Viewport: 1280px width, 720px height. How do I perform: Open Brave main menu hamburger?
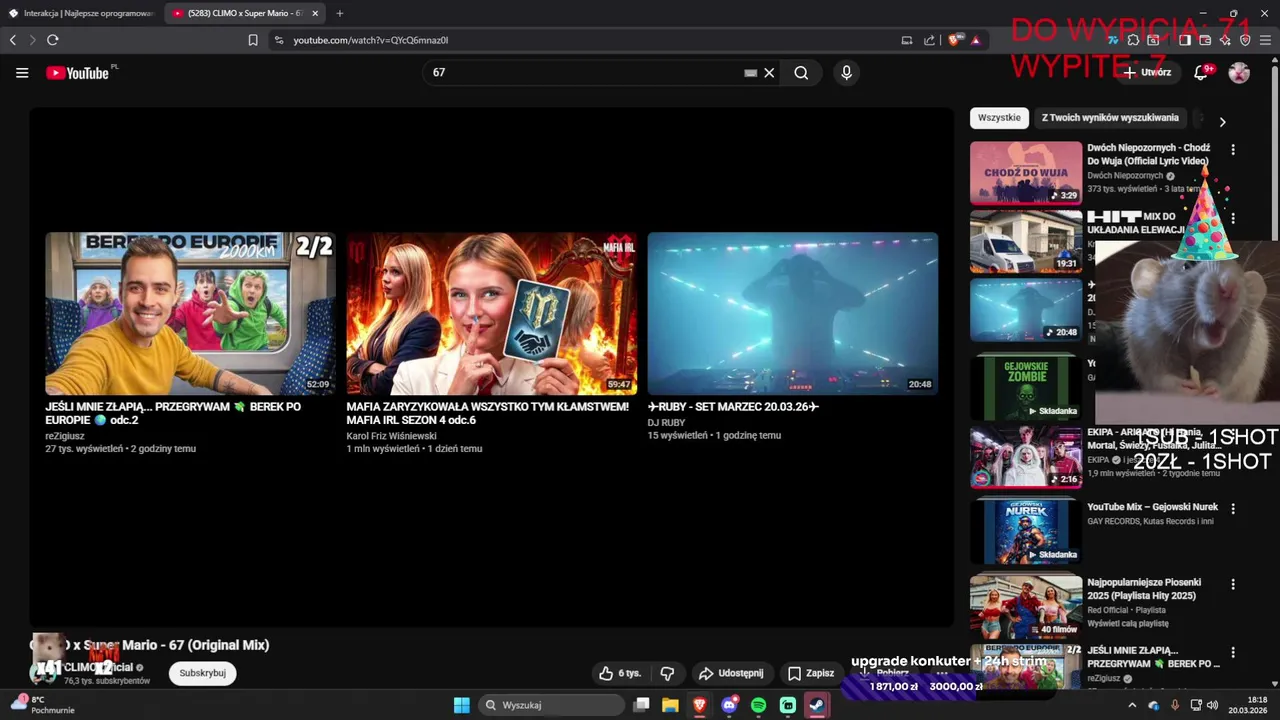(x=1265, y=40)
